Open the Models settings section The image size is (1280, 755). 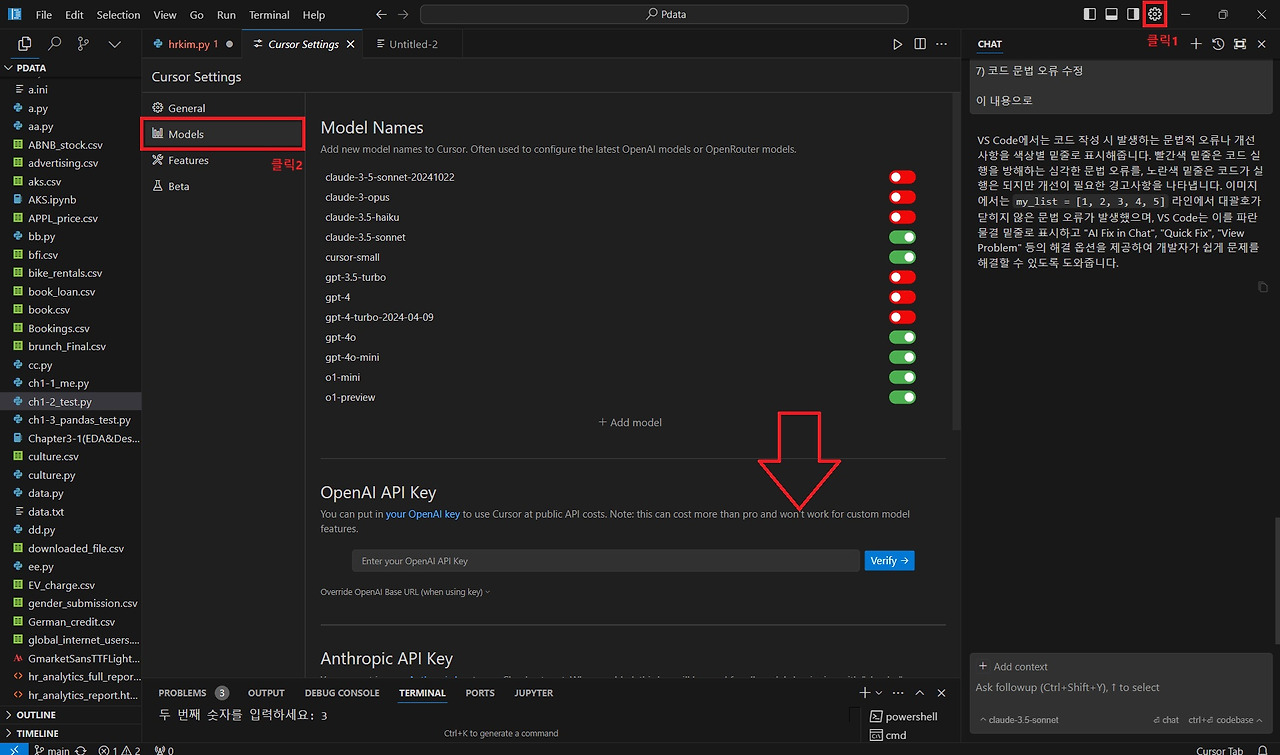223,134
